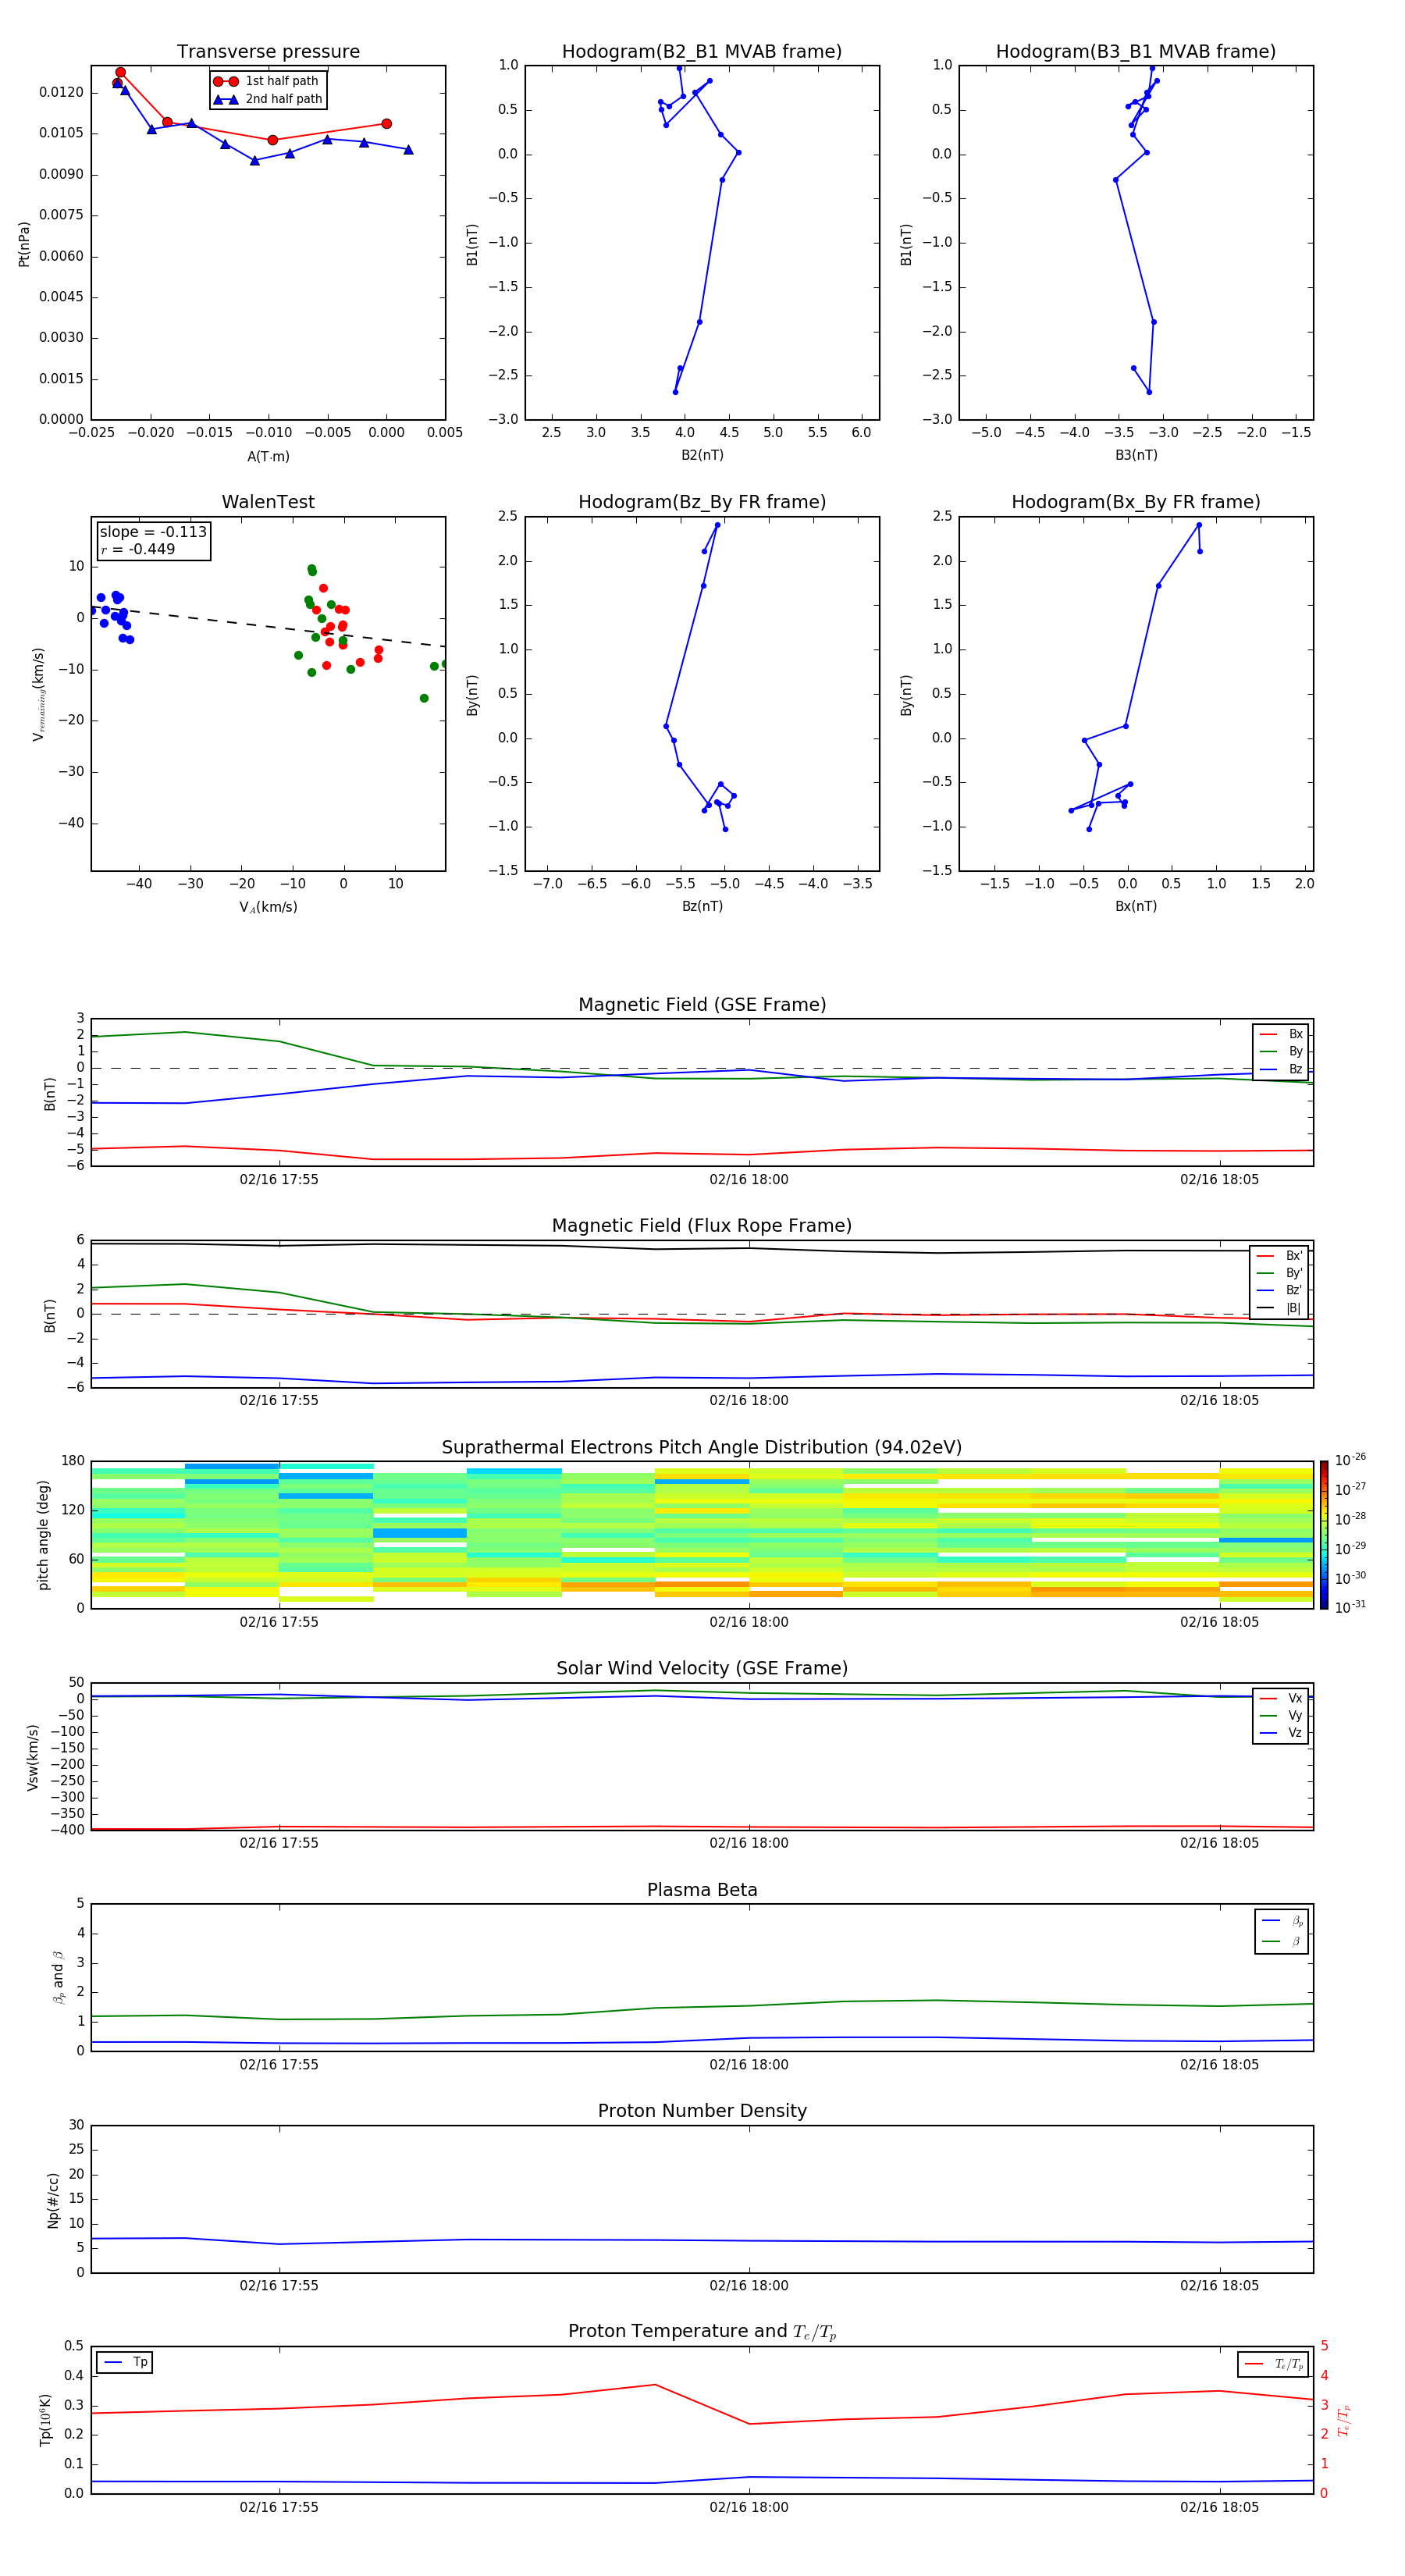Viewport: 1405px width, 2576px height.
Task: Select "Vy" in the velocity legend
Action: (x=1282, y=1716)
